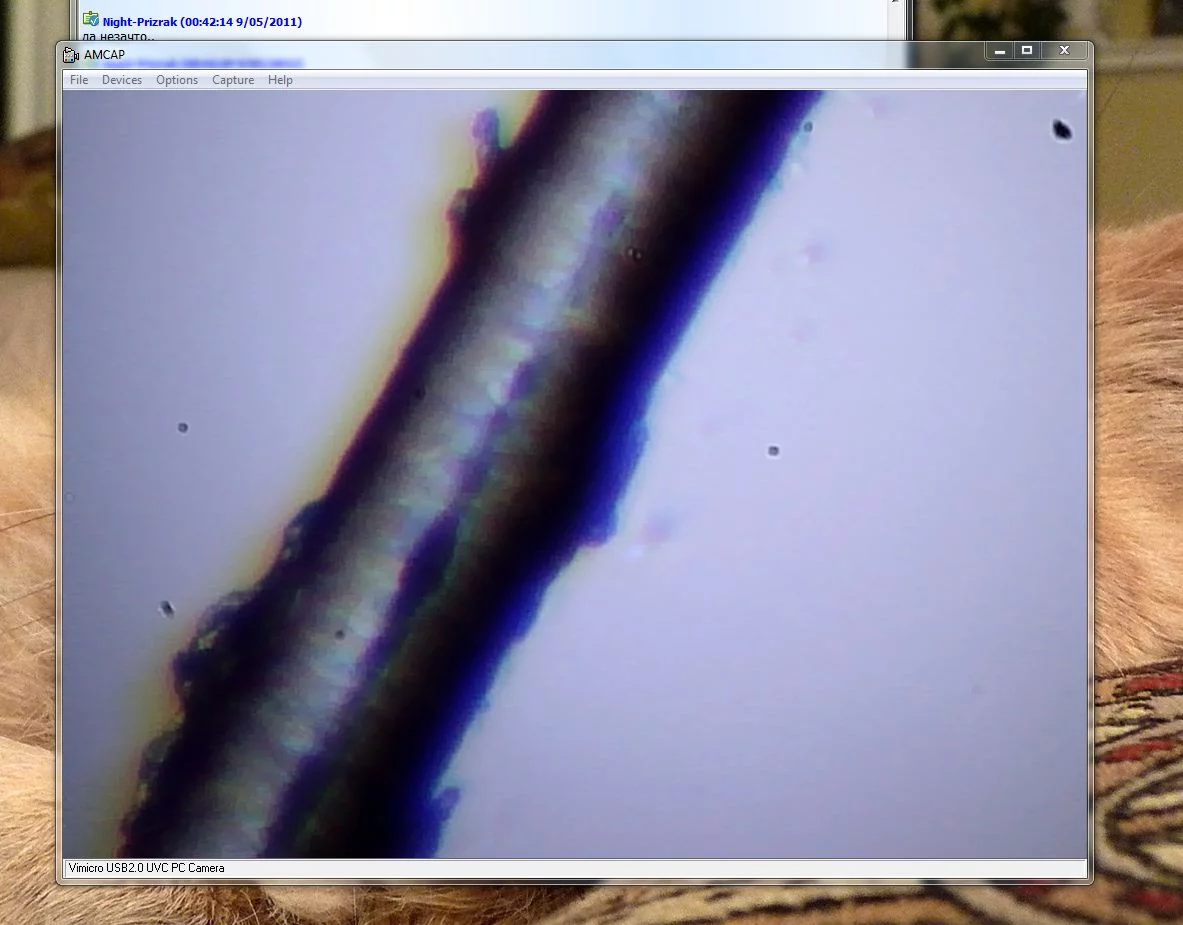Screen dimensions: 1183x925
Task: Open the Devices menu
Action: click(121, 80)
